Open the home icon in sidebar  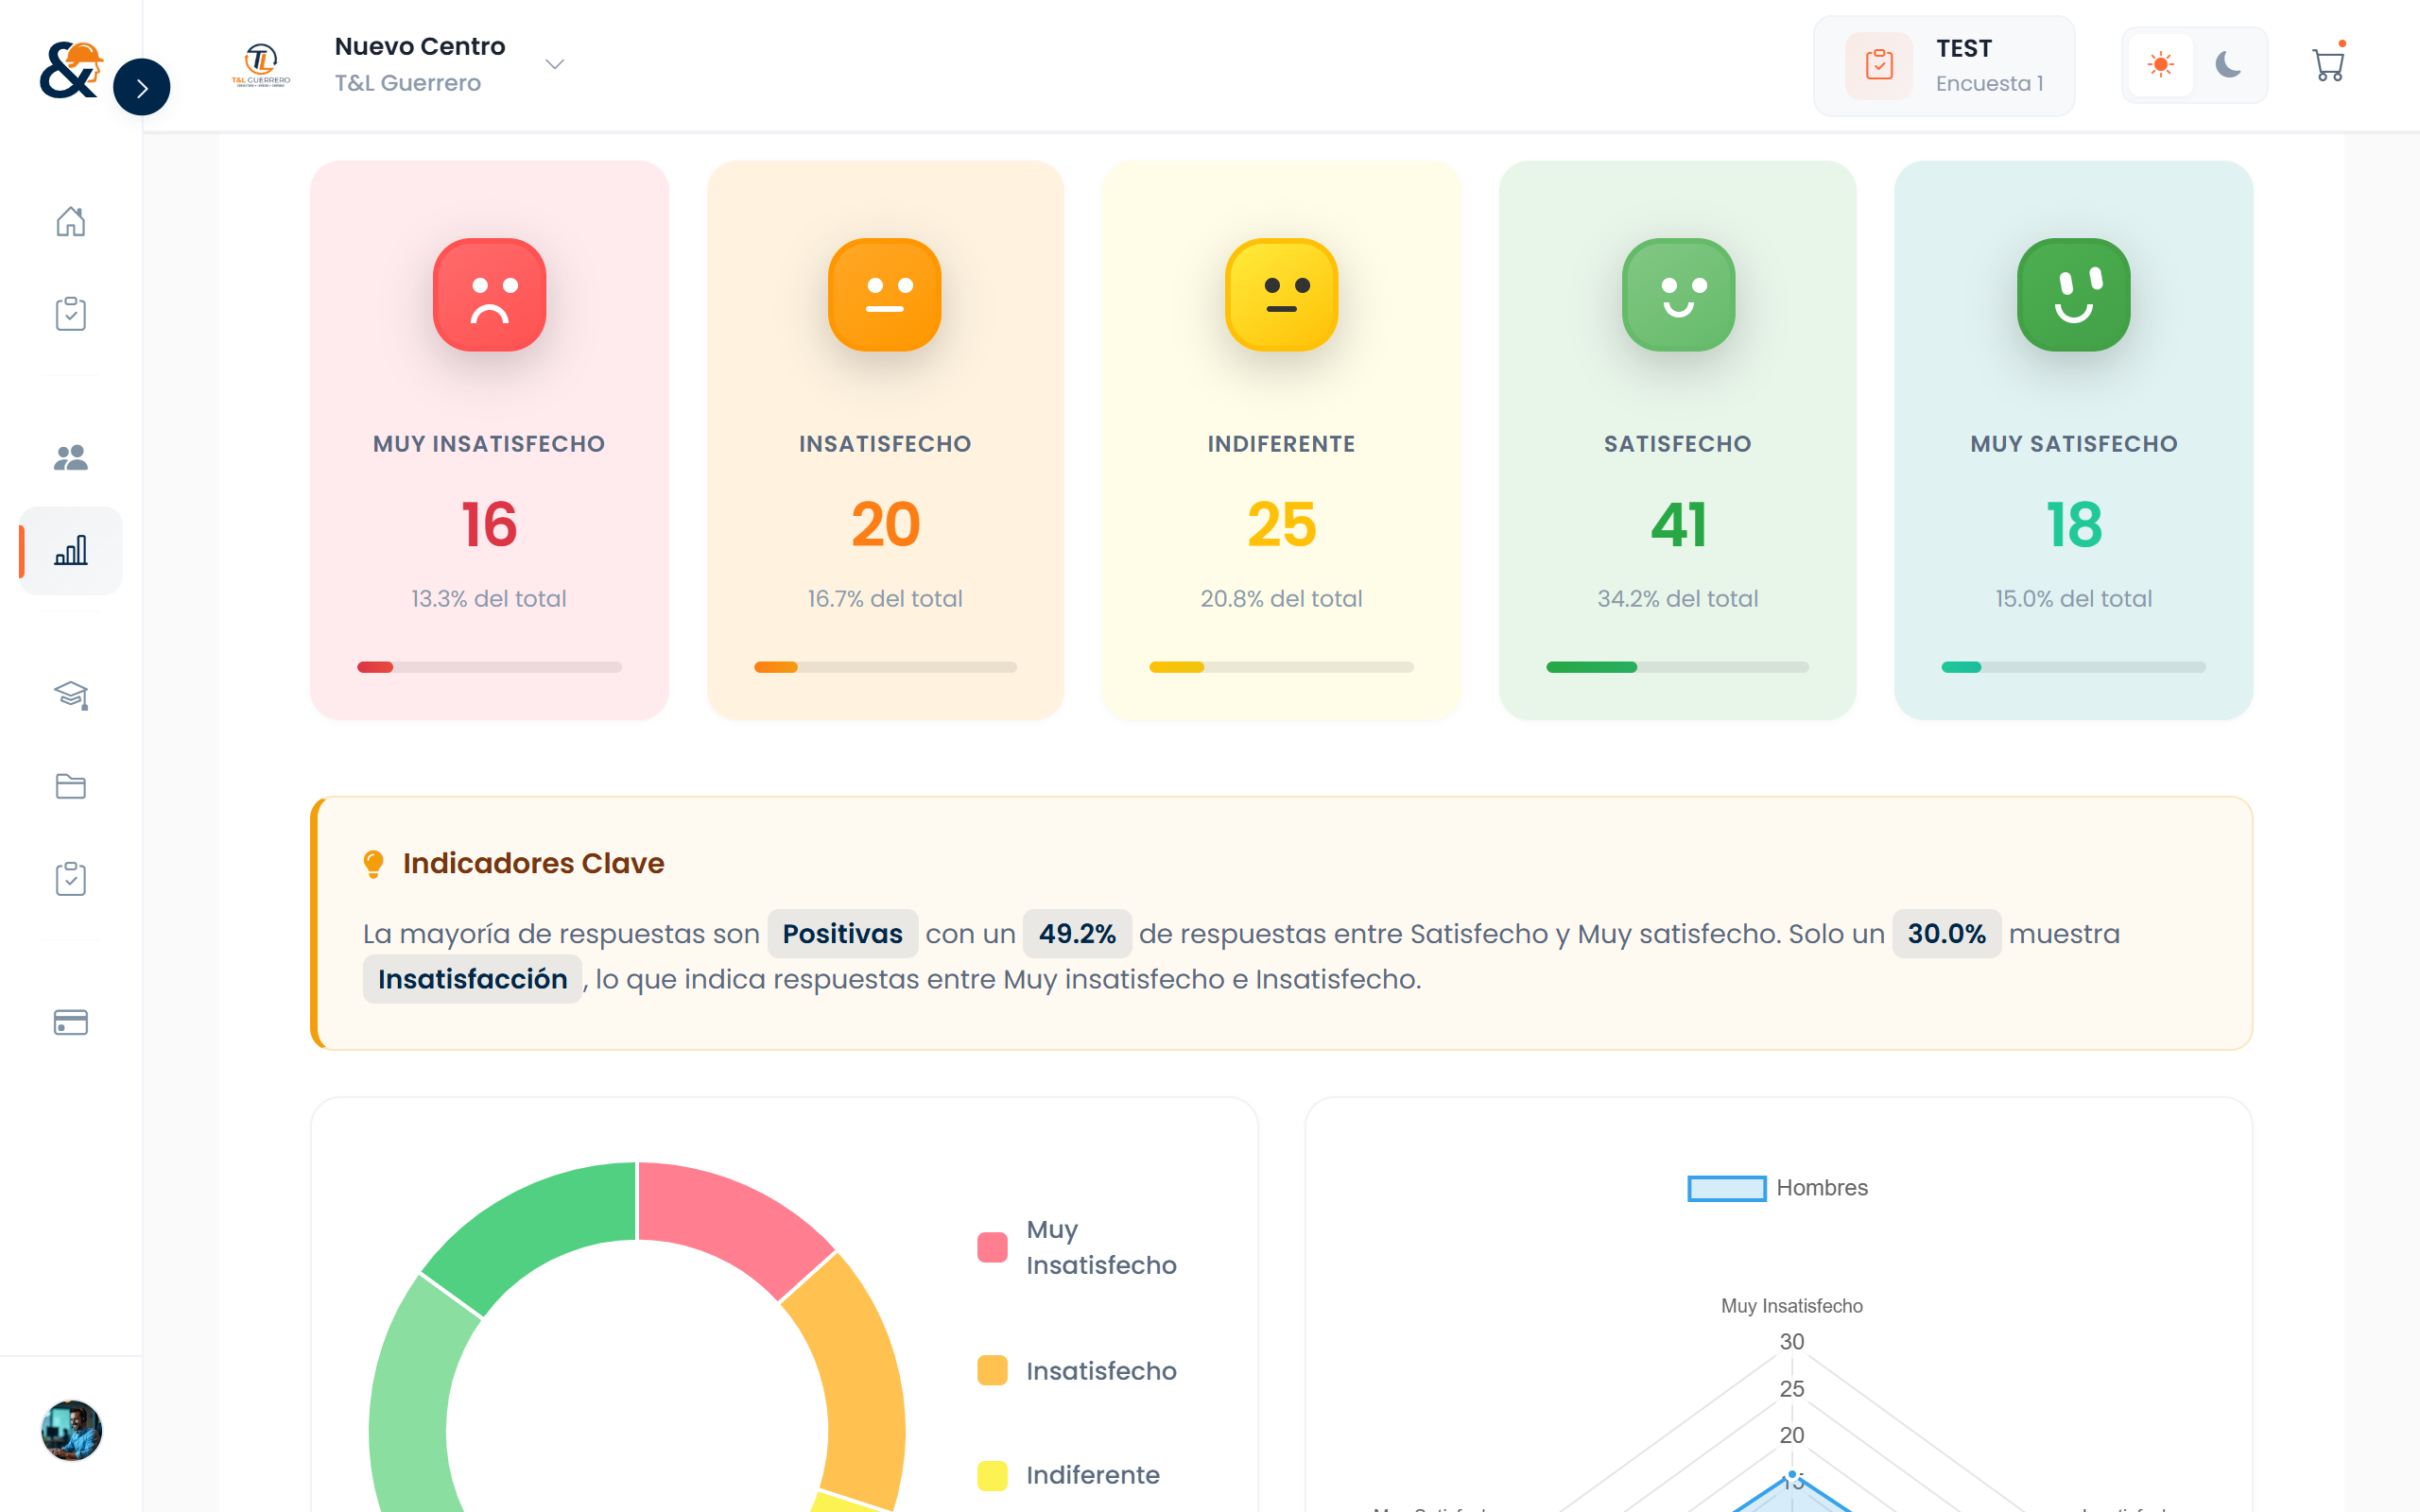70,221
